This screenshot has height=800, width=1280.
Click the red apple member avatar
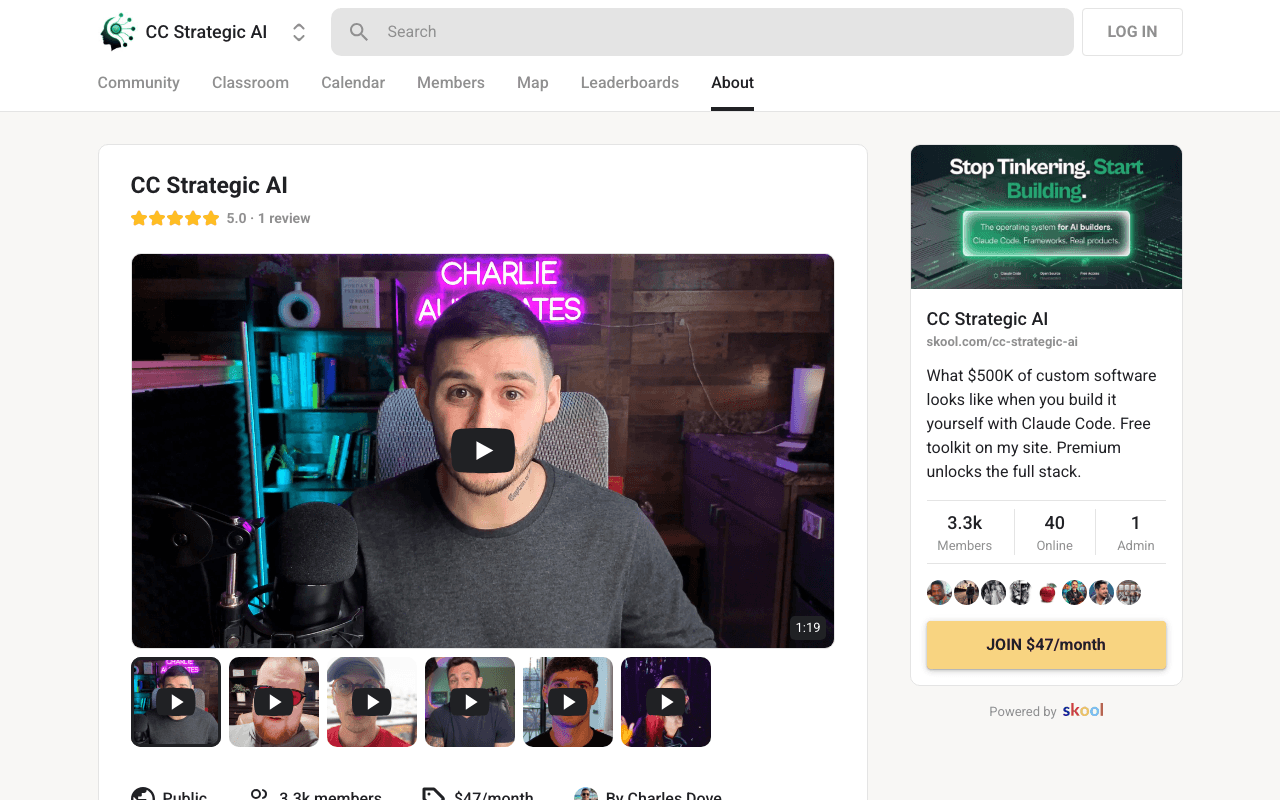(1047, 593)
